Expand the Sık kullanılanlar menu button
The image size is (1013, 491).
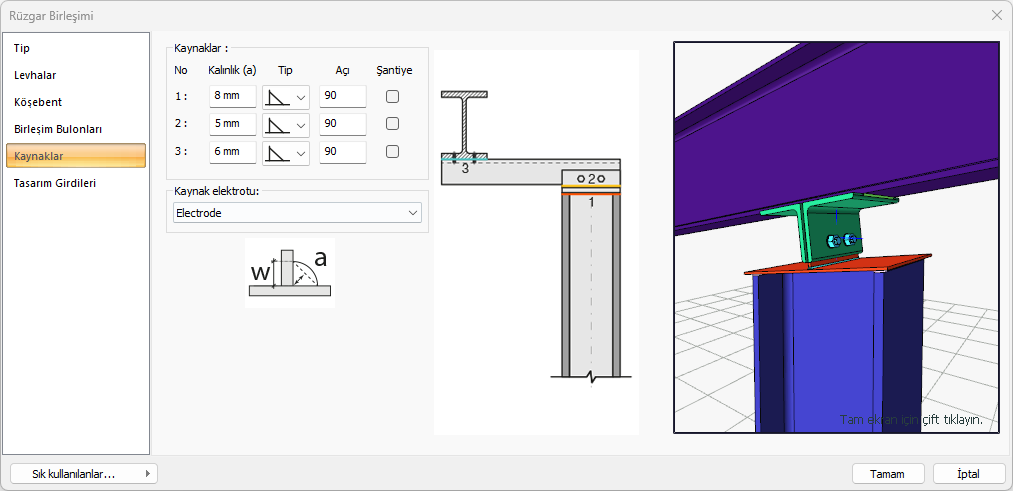click(x=84, y=474)
